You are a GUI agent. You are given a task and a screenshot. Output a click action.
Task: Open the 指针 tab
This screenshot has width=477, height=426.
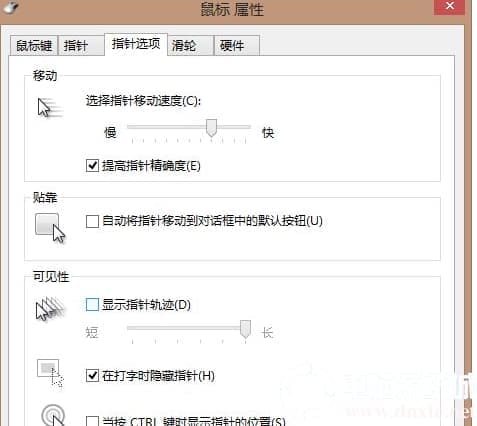(x=81, y=45)
